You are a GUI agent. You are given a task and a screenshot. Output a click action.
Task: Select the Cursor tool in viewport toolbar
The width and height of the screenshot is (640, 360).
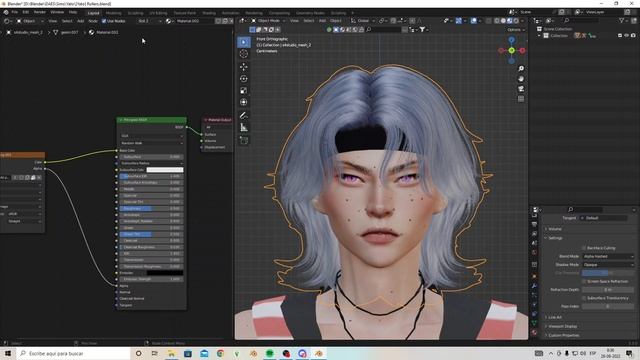pyautogui.click(x=244, y=54)
